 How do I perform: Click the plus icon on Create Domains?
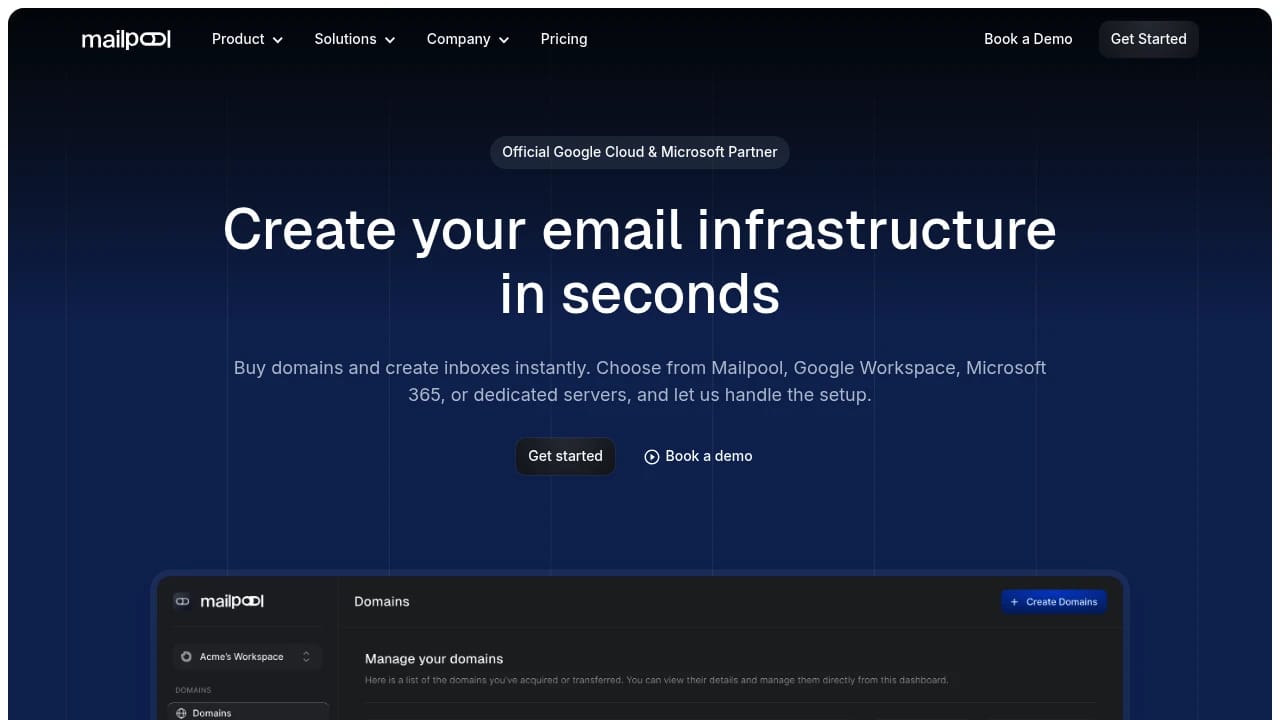coord(1014,602)
